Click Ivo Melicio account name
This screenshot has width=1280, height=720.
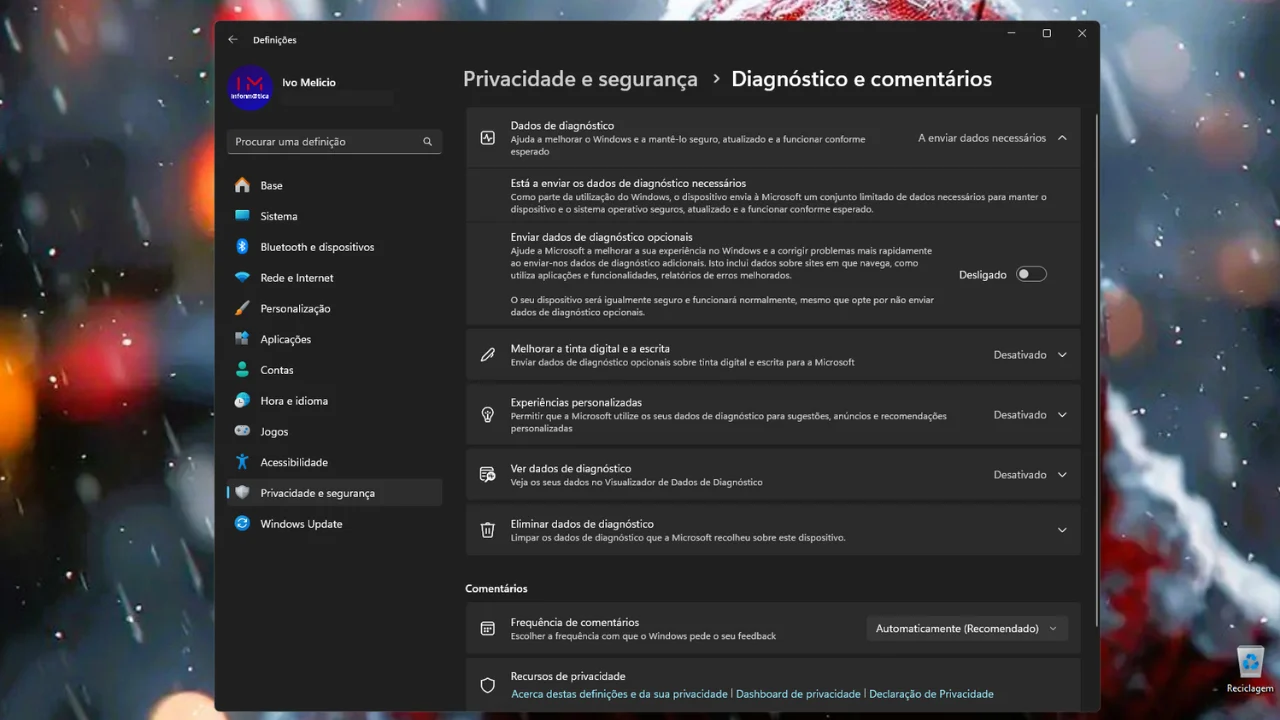pos(311,83)
